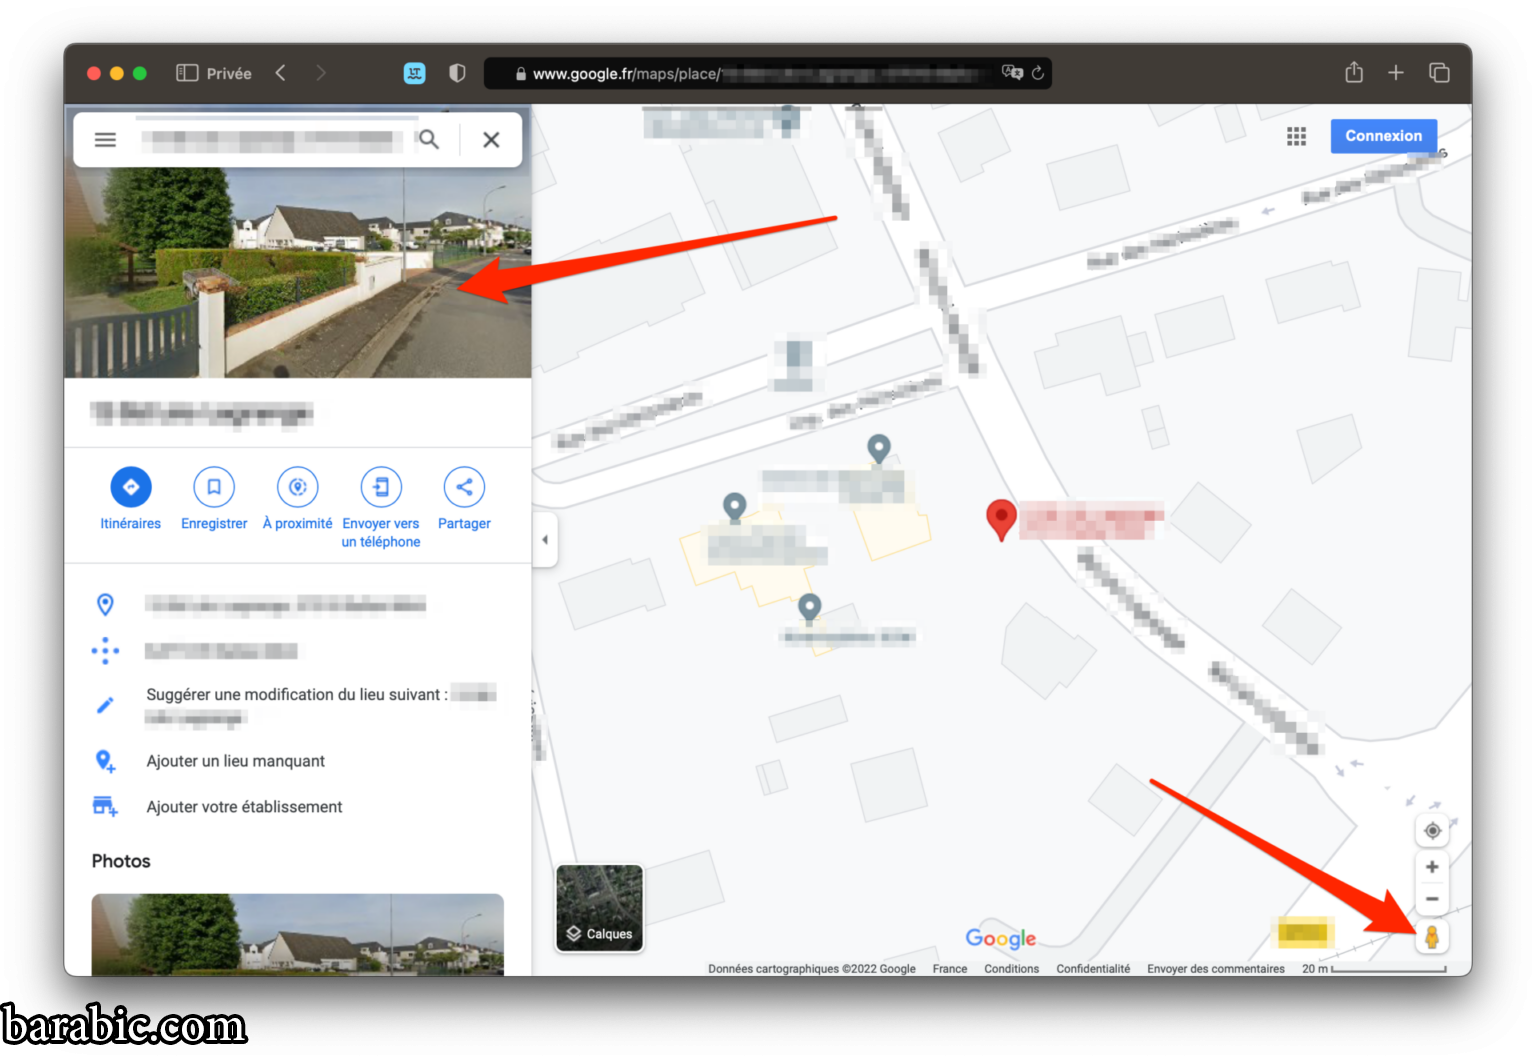Choose Envoyer vers un téléphone

(x=381, y=508)
